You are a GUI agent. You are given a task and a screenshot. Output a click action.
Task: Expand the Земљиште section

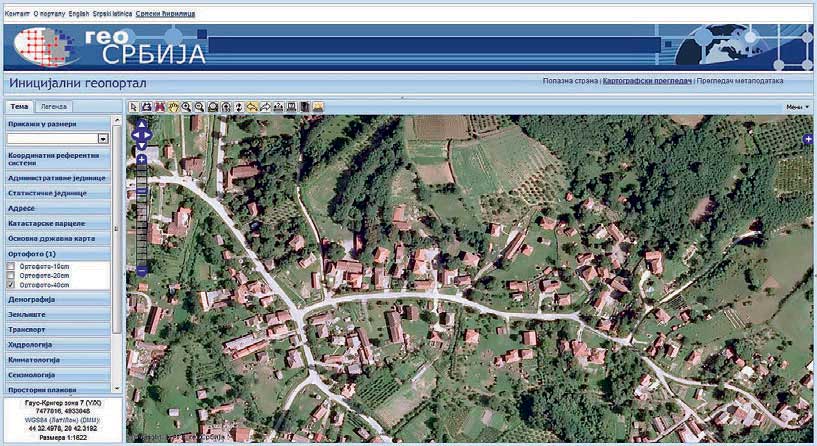click(58, 315)
